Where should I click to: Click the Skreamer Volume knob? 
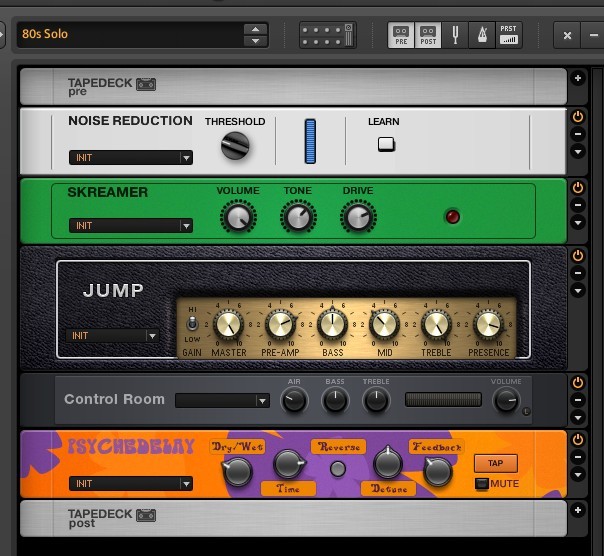coord(238,217)
